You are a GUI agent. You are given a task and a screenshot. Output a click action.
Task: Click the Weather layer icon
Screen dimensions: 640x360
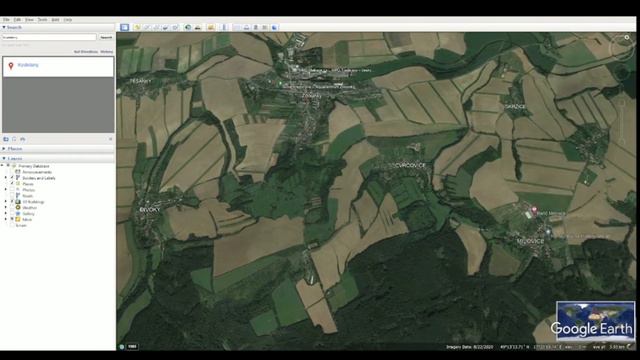[x=18, y=207]
